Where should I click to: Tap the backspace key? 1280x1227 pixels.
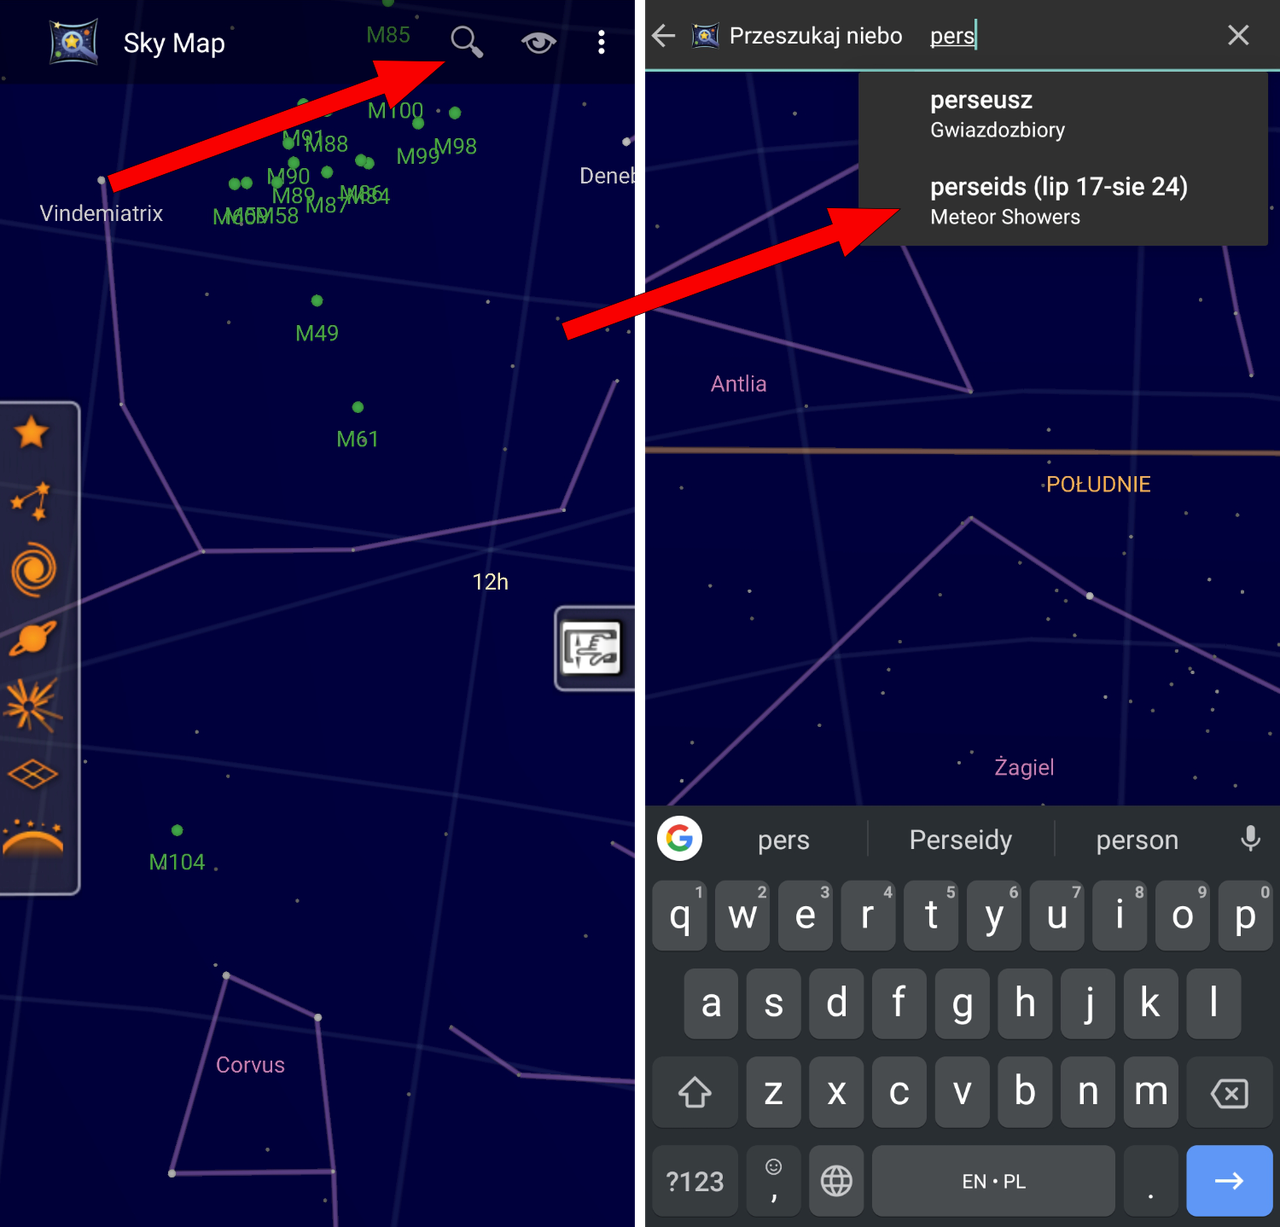coord(1229,1092)
